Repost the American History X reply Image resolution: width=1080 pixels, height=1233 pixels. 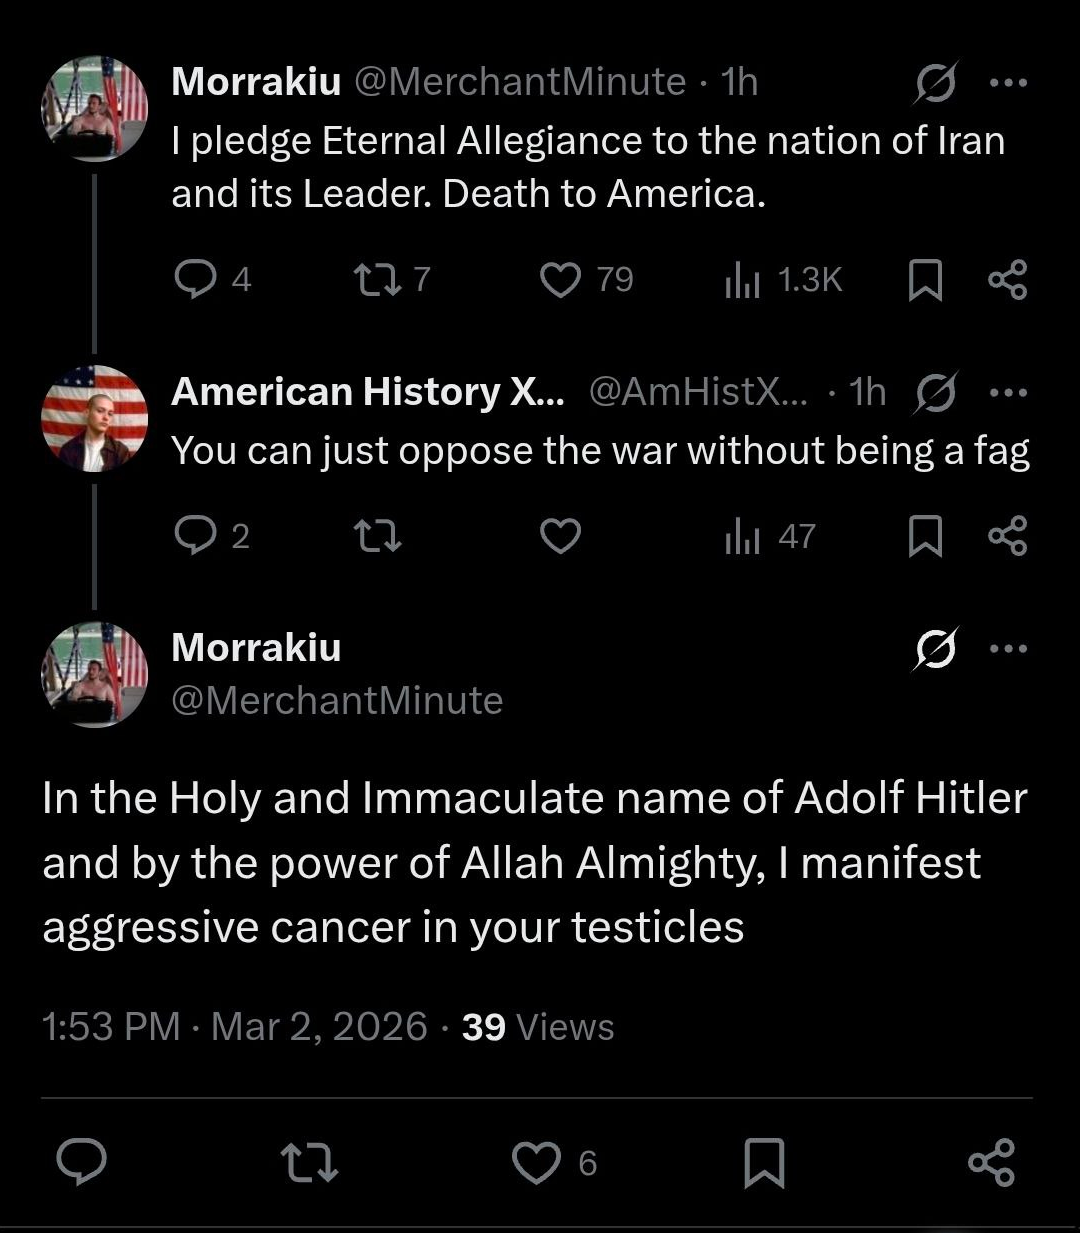379,537
